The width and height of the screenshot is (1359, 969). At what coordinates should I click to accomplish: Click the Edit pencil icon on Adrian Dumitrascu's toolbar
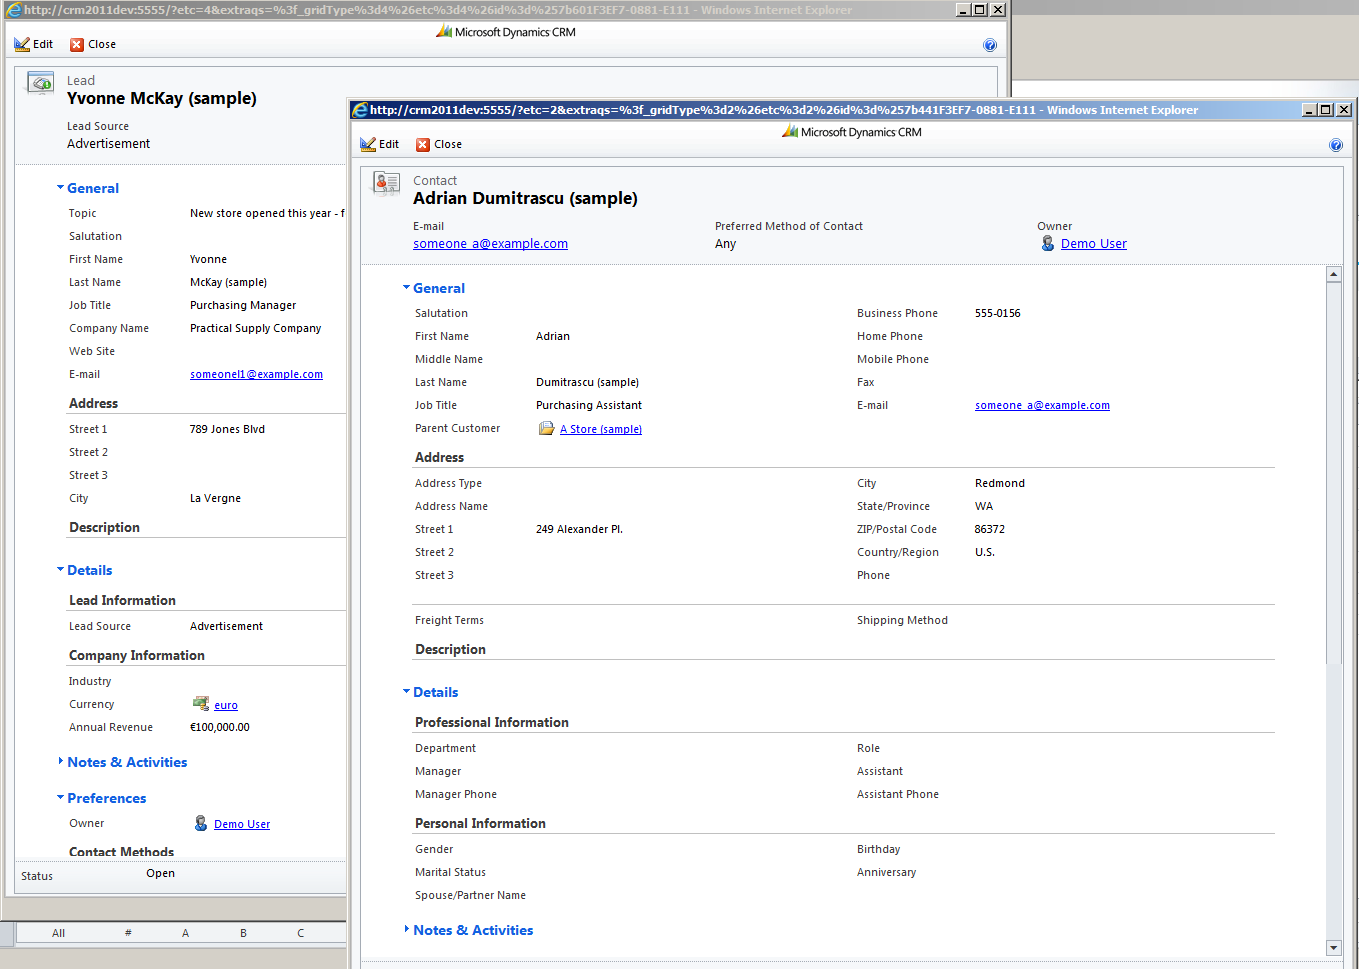point(368,144)
